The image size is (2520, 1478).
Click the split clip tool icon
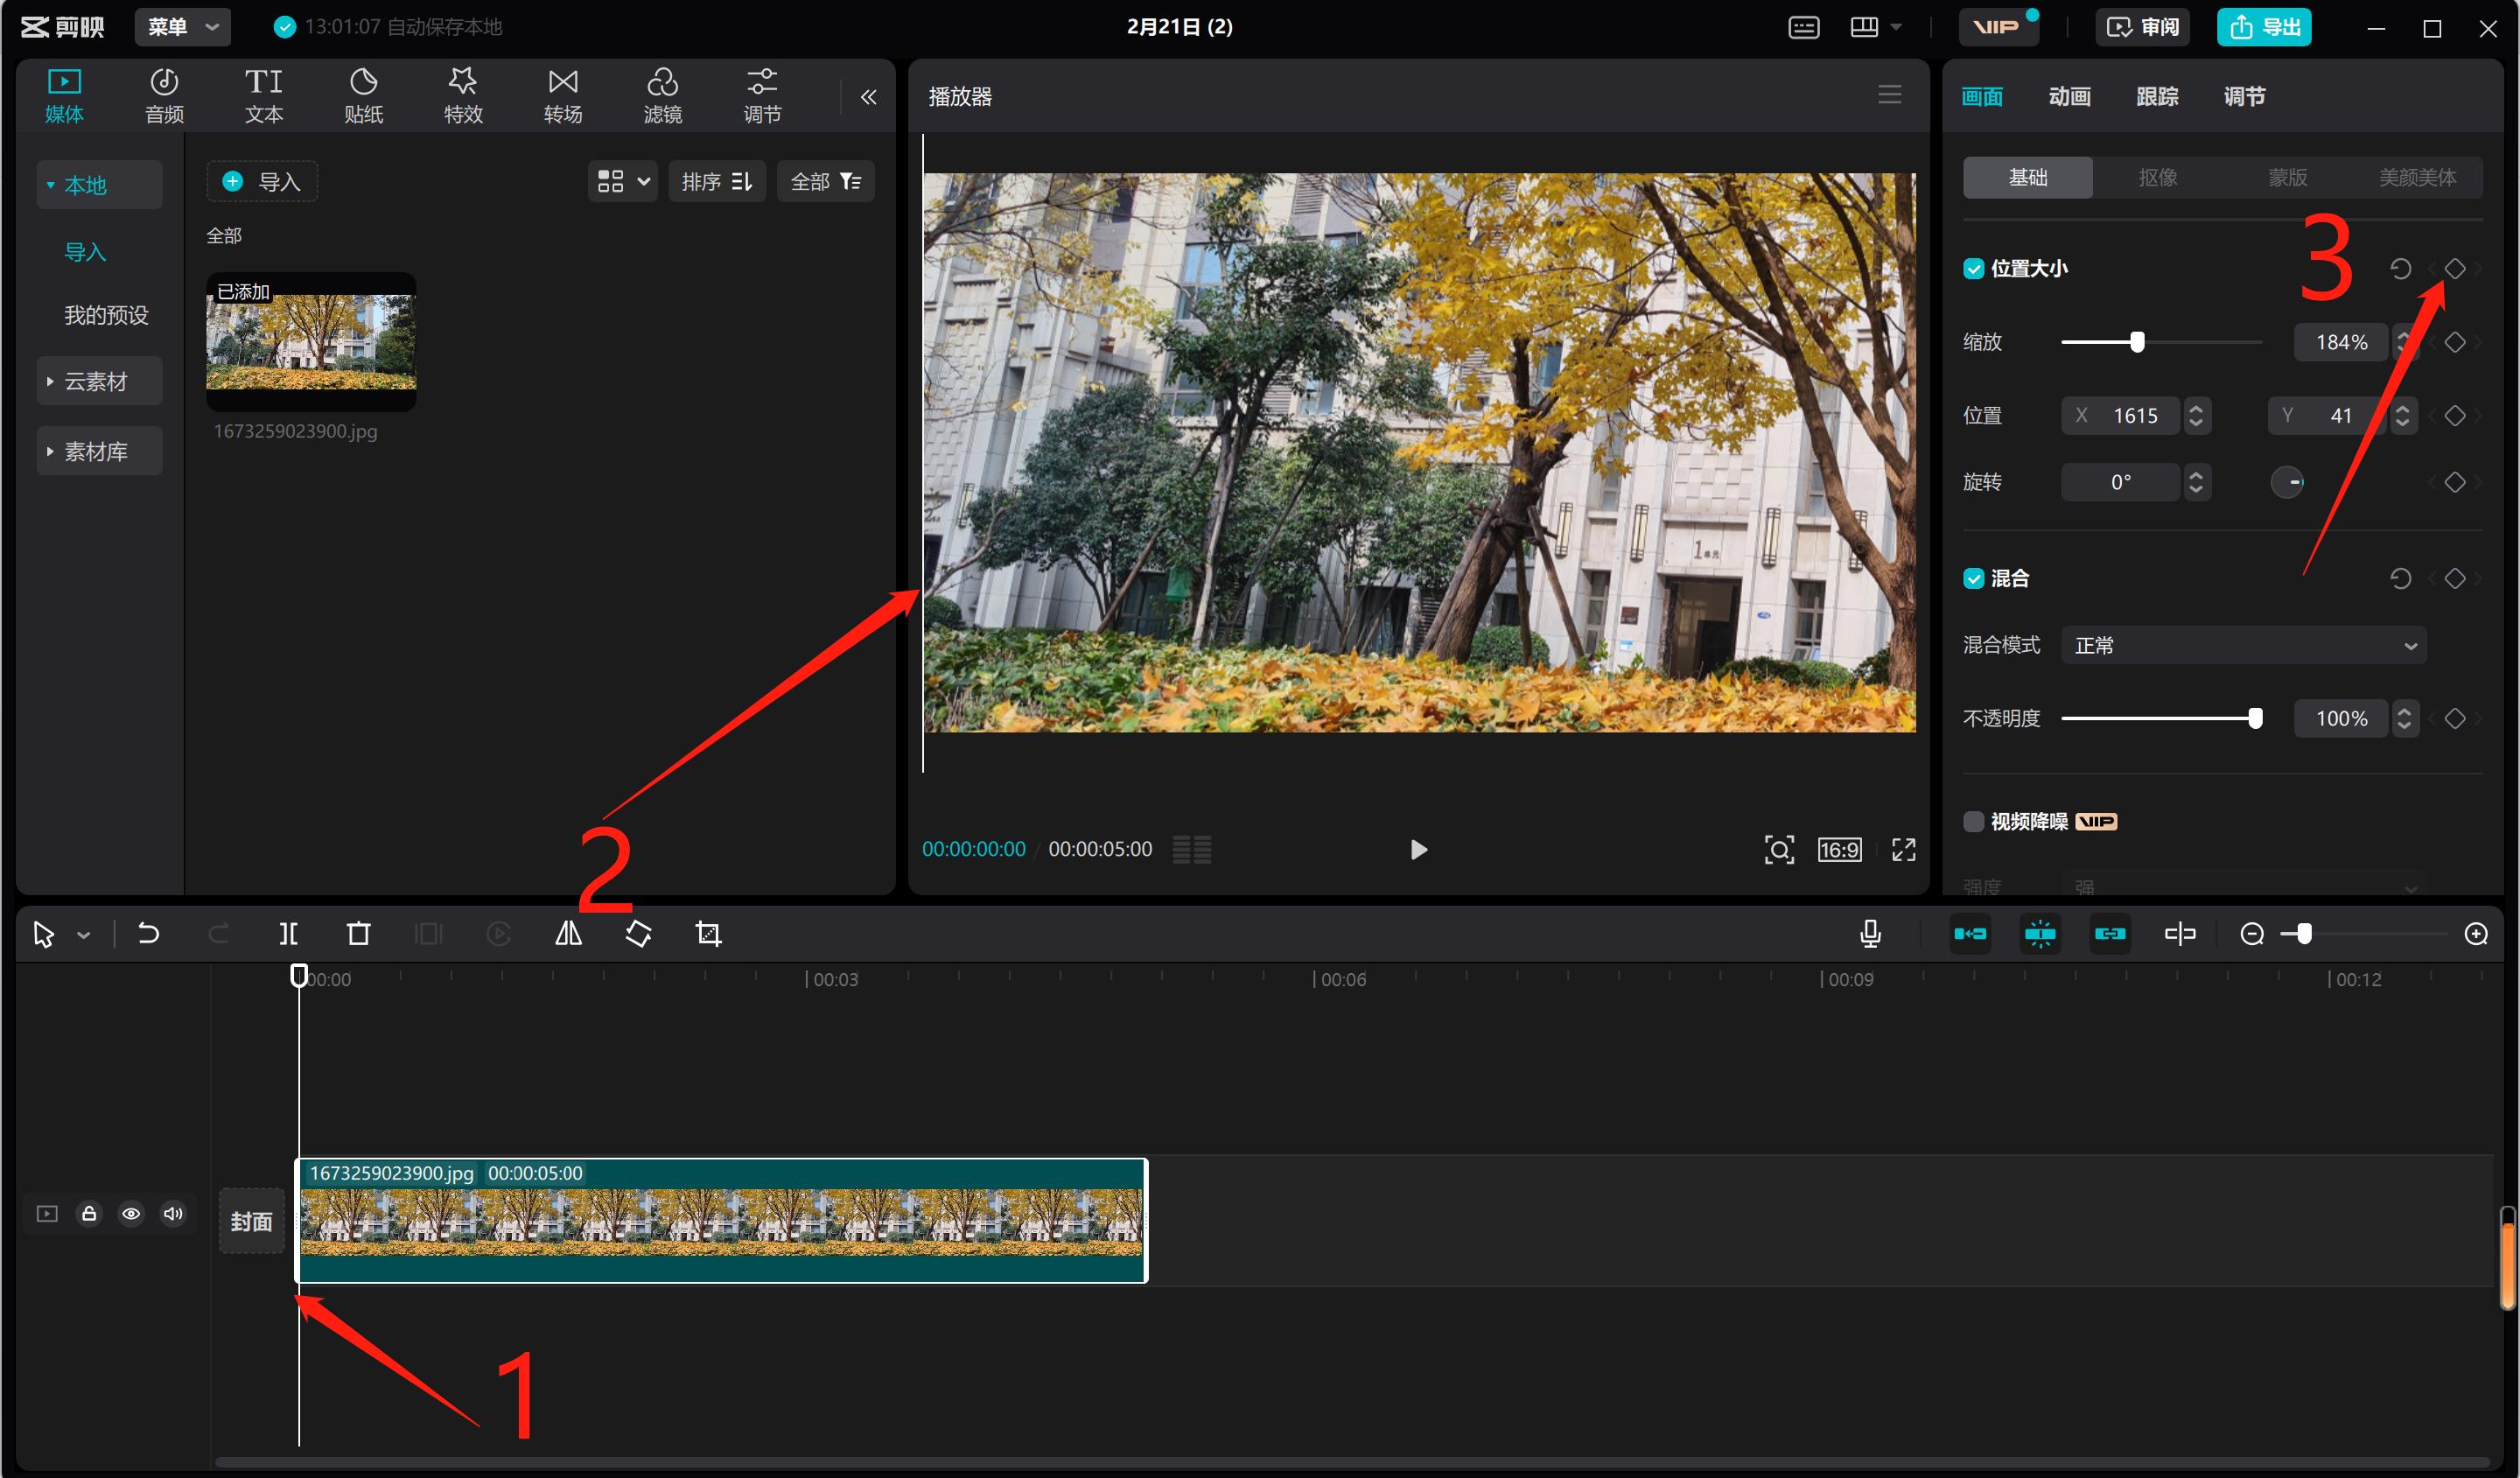[288, 934]
